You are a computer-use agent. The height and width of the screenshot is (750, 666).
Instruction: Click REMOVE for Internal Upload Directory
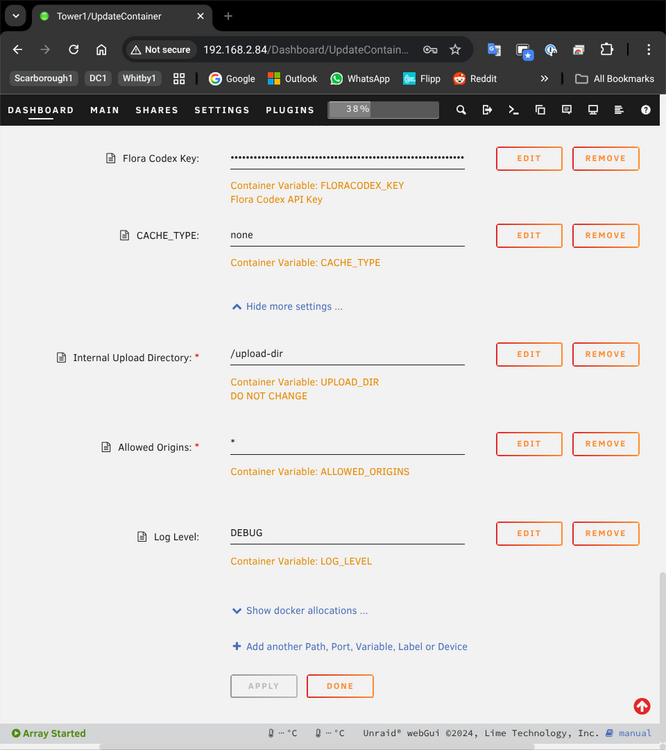tap(605, 354)
